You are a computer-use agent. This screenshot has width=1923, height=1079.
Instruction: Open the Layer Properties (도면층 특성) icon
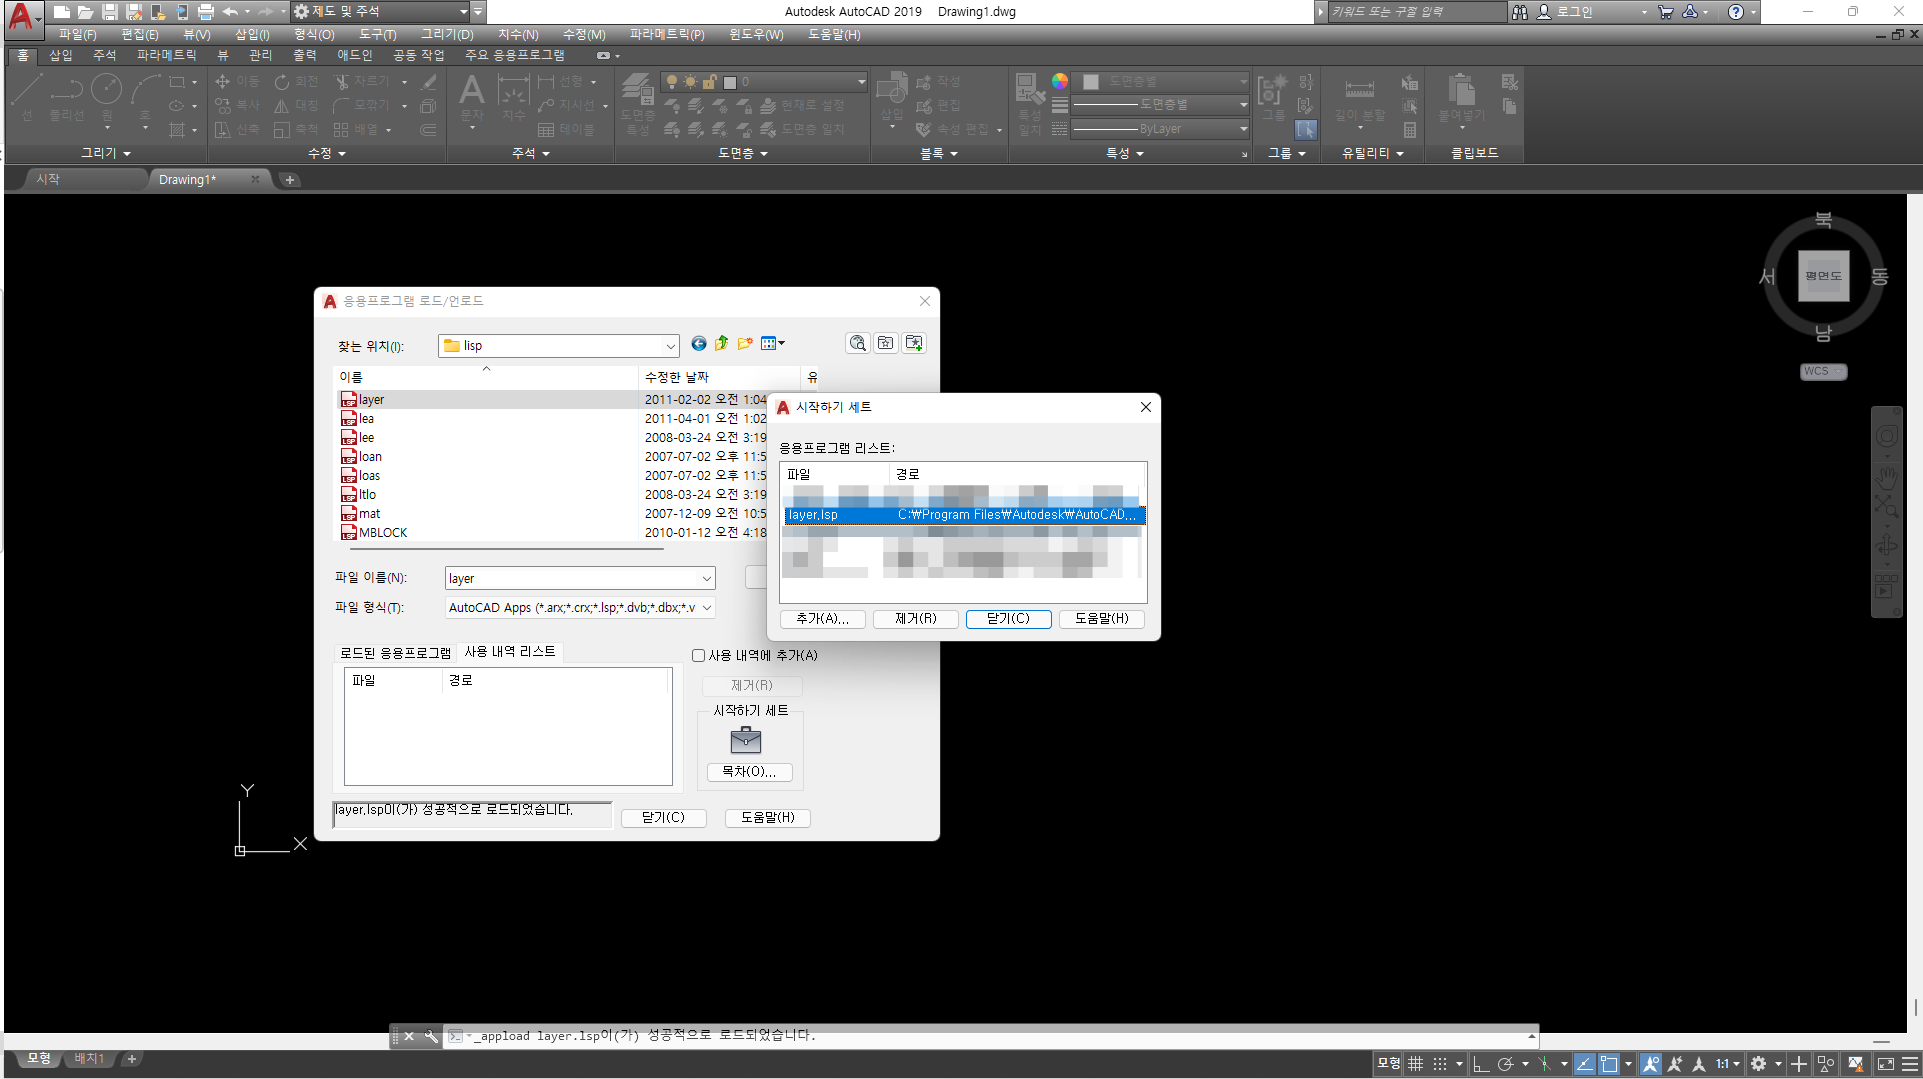[638, 103]
